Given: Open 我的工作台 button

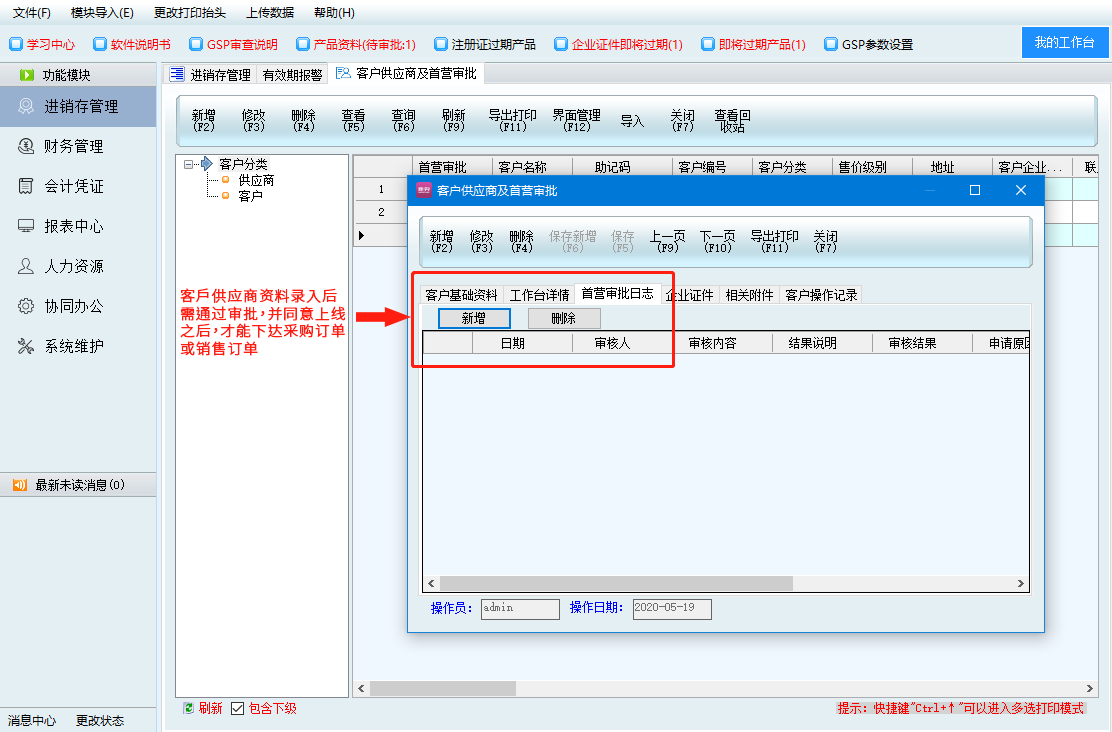Looking at the screenshot, I should [x=1064, y=43].
